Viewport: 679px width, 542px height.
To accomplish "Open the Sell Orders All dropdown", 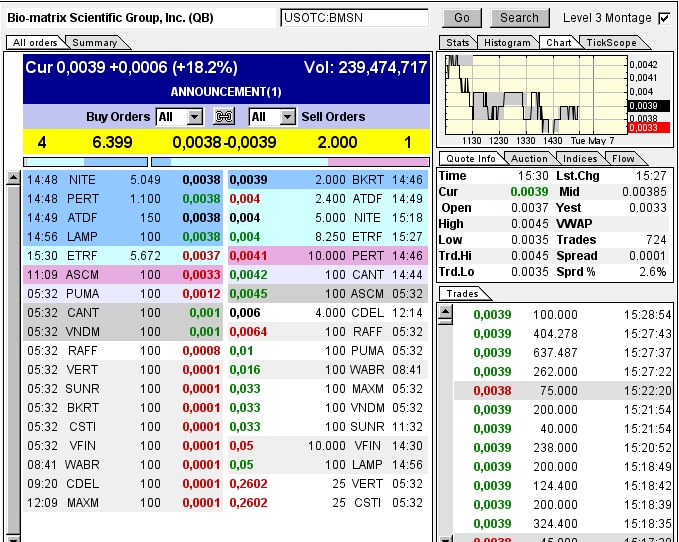I will pyautogui.click(x=272, y=117).
